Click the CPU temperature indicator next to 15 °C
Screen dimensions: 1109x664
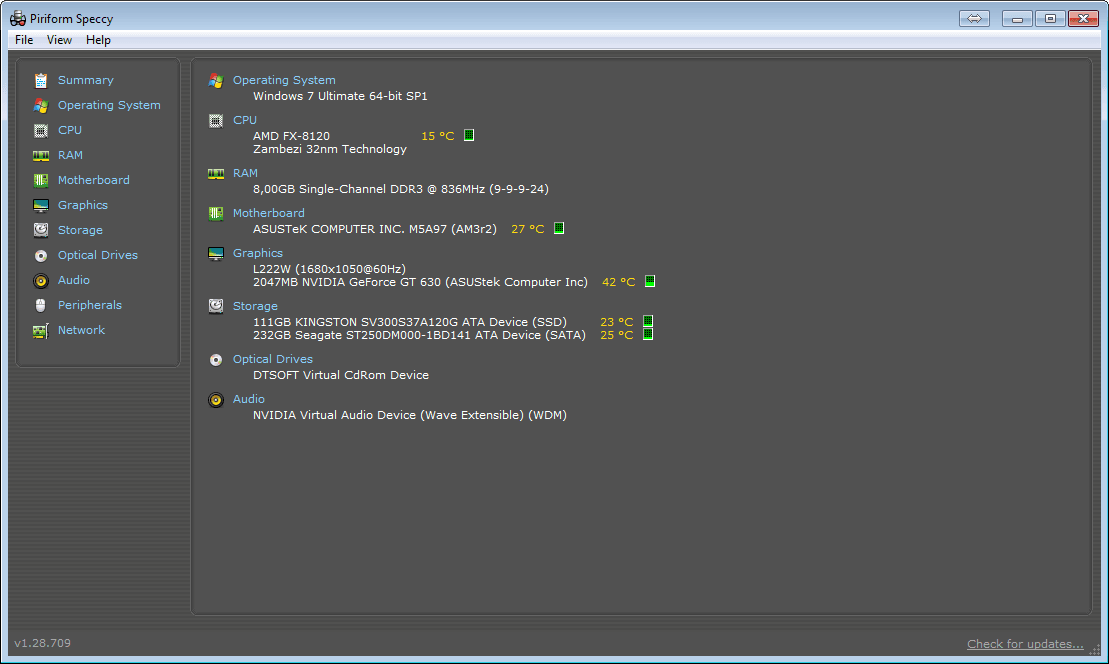pos(469,135)
